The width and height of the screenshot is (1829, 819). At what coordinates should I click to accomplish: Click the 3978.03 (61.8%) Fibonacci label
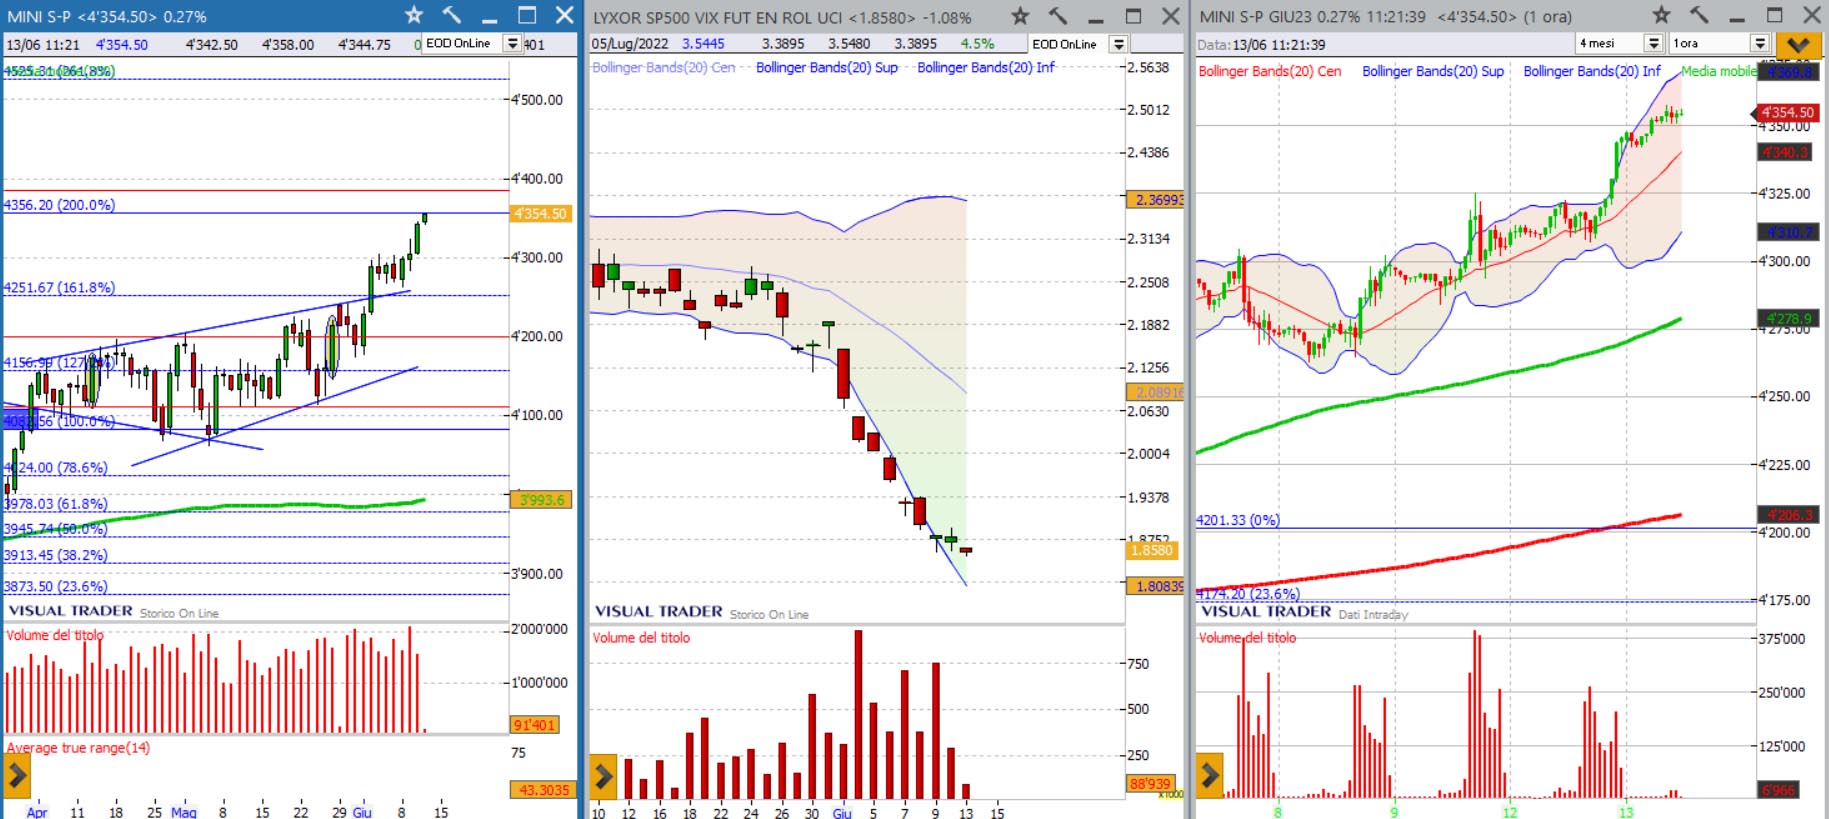[55, 504]
